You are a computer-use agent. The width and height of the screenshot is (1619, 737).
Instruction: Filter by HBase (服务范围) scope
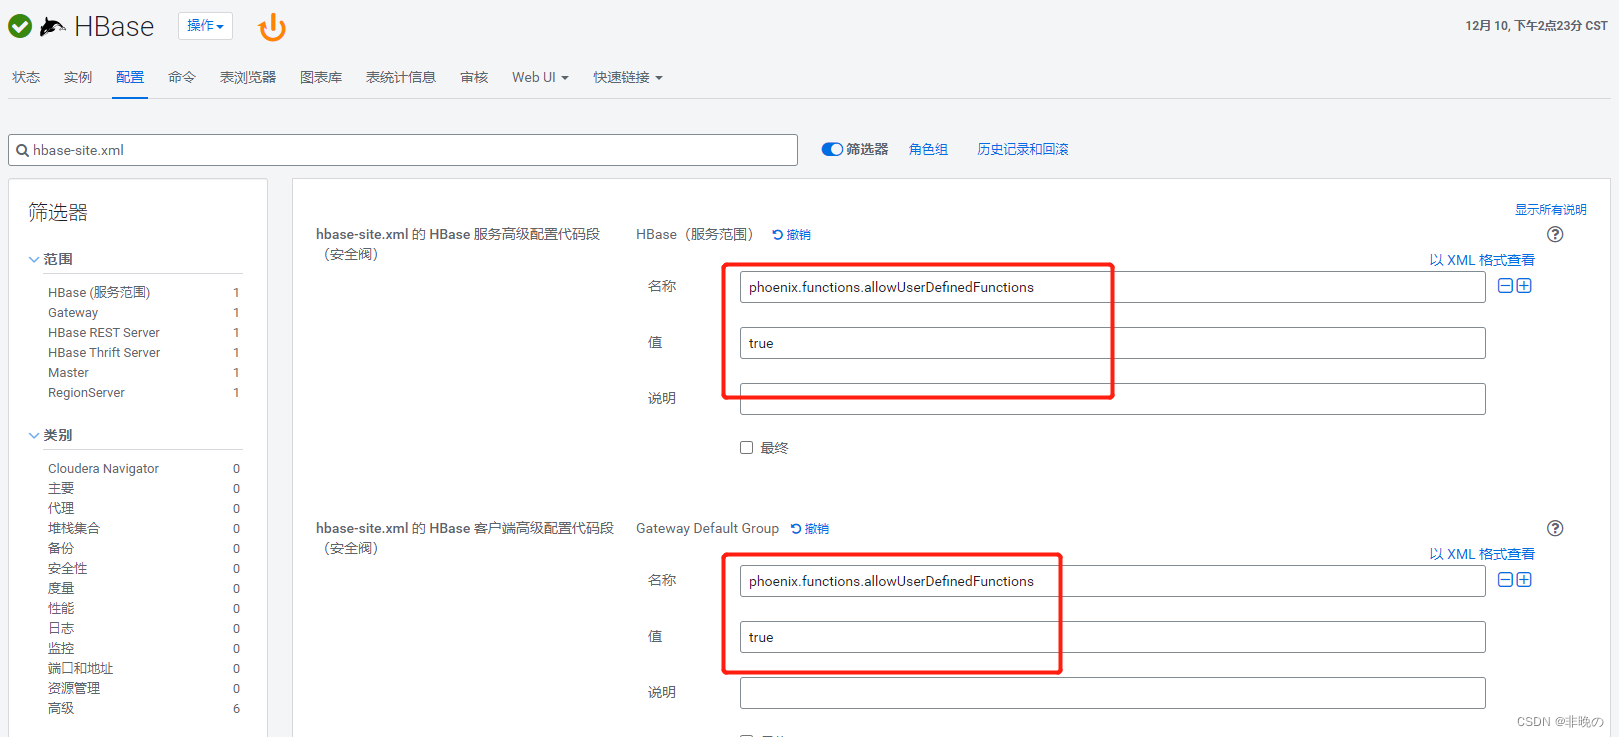coord(99,293)
